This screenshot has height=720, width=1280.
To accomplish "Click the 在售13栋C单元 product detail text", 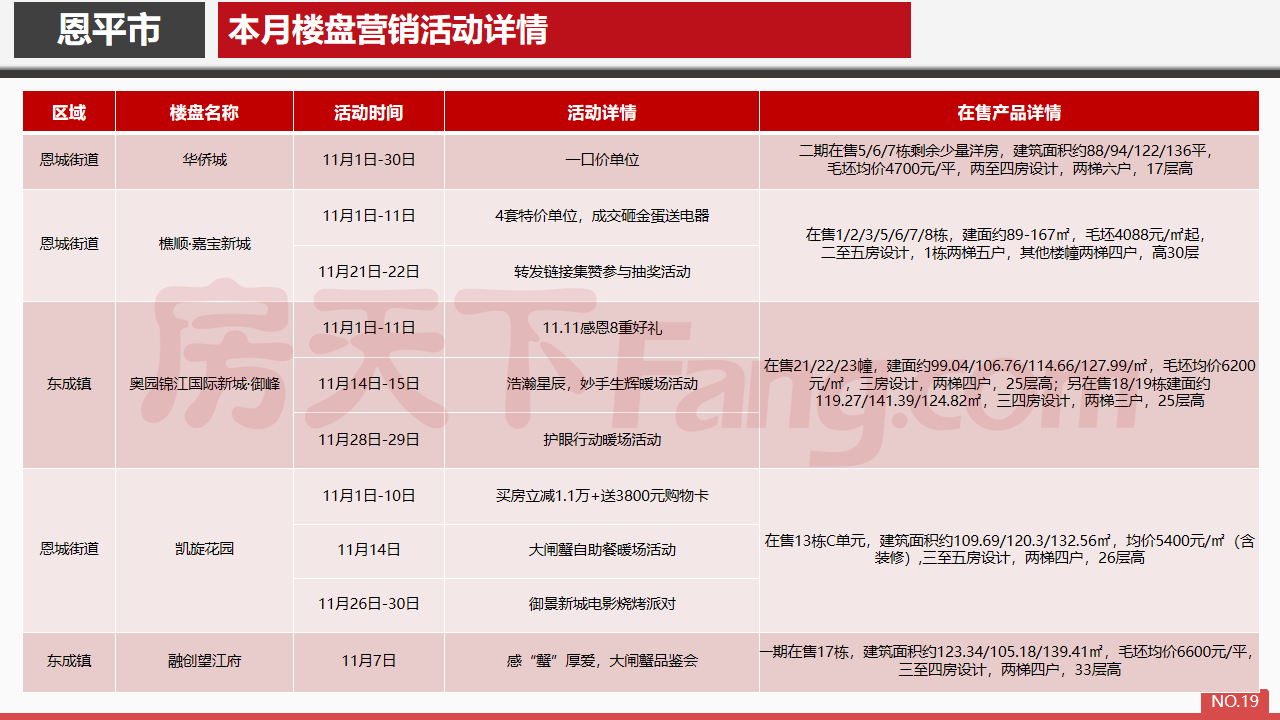I will [x=1009, y=549].
